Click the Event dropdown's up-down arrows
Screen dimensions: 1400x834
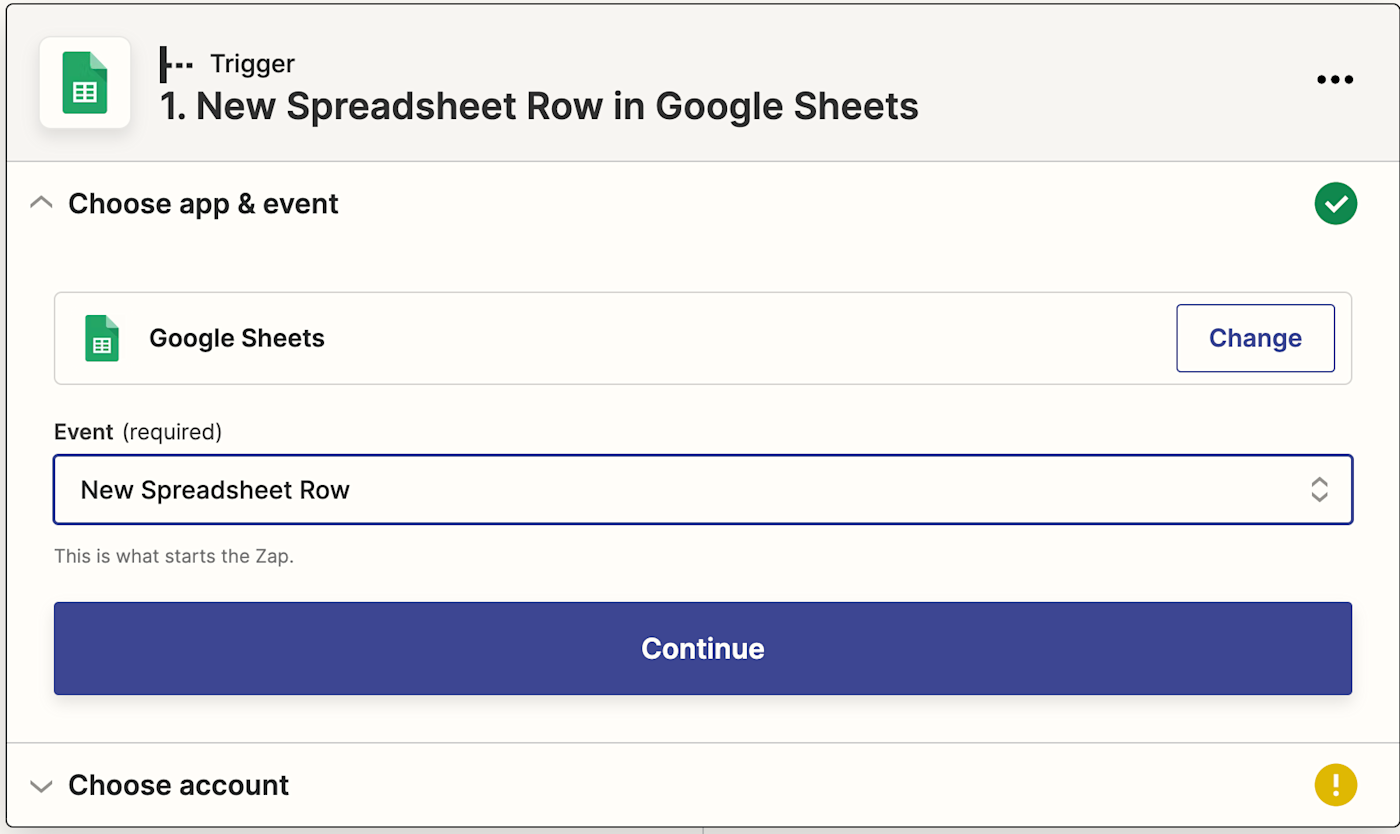tap(1319, 490)
